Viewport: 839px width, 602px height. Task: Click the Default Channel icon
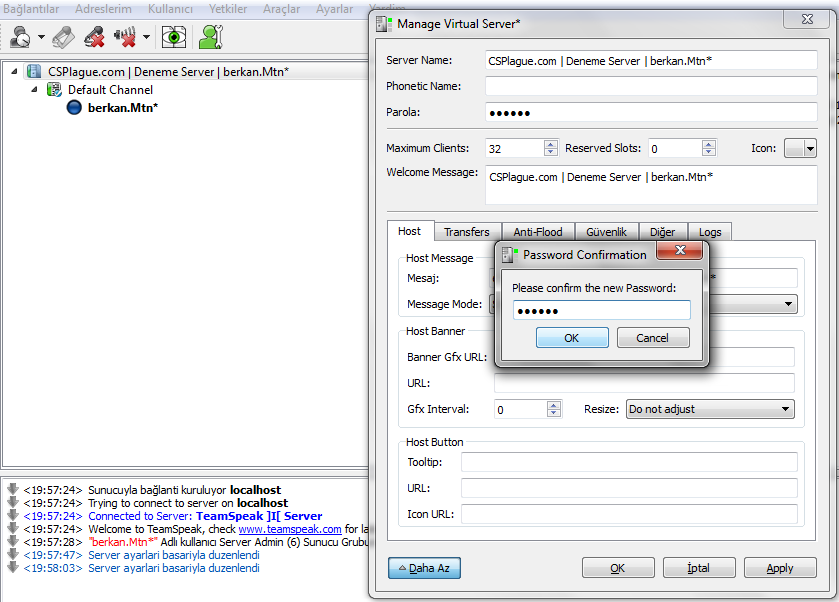55,90
